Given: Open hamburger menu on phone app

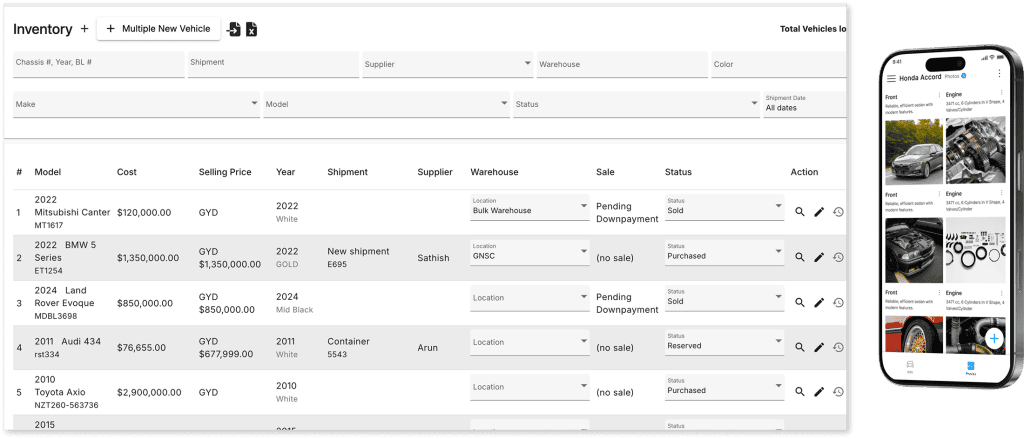Looking at the screenshot, I should pyautogui.click(x=891, y=78).
